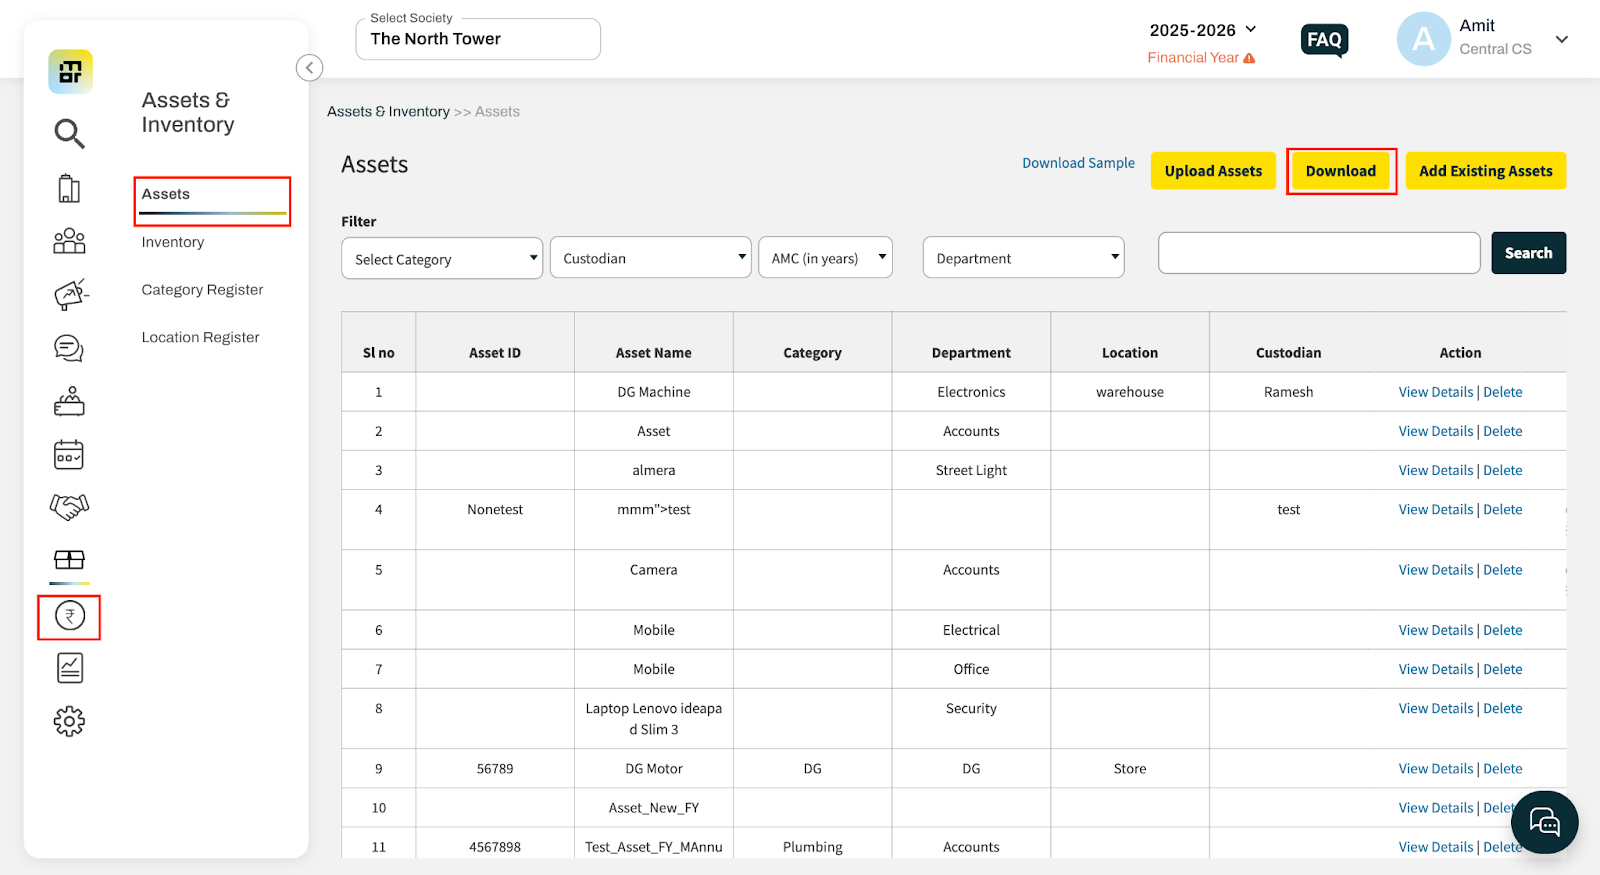Click the Download Sample link
This screenshot has height=875, width=1600.
(1078, 163)
